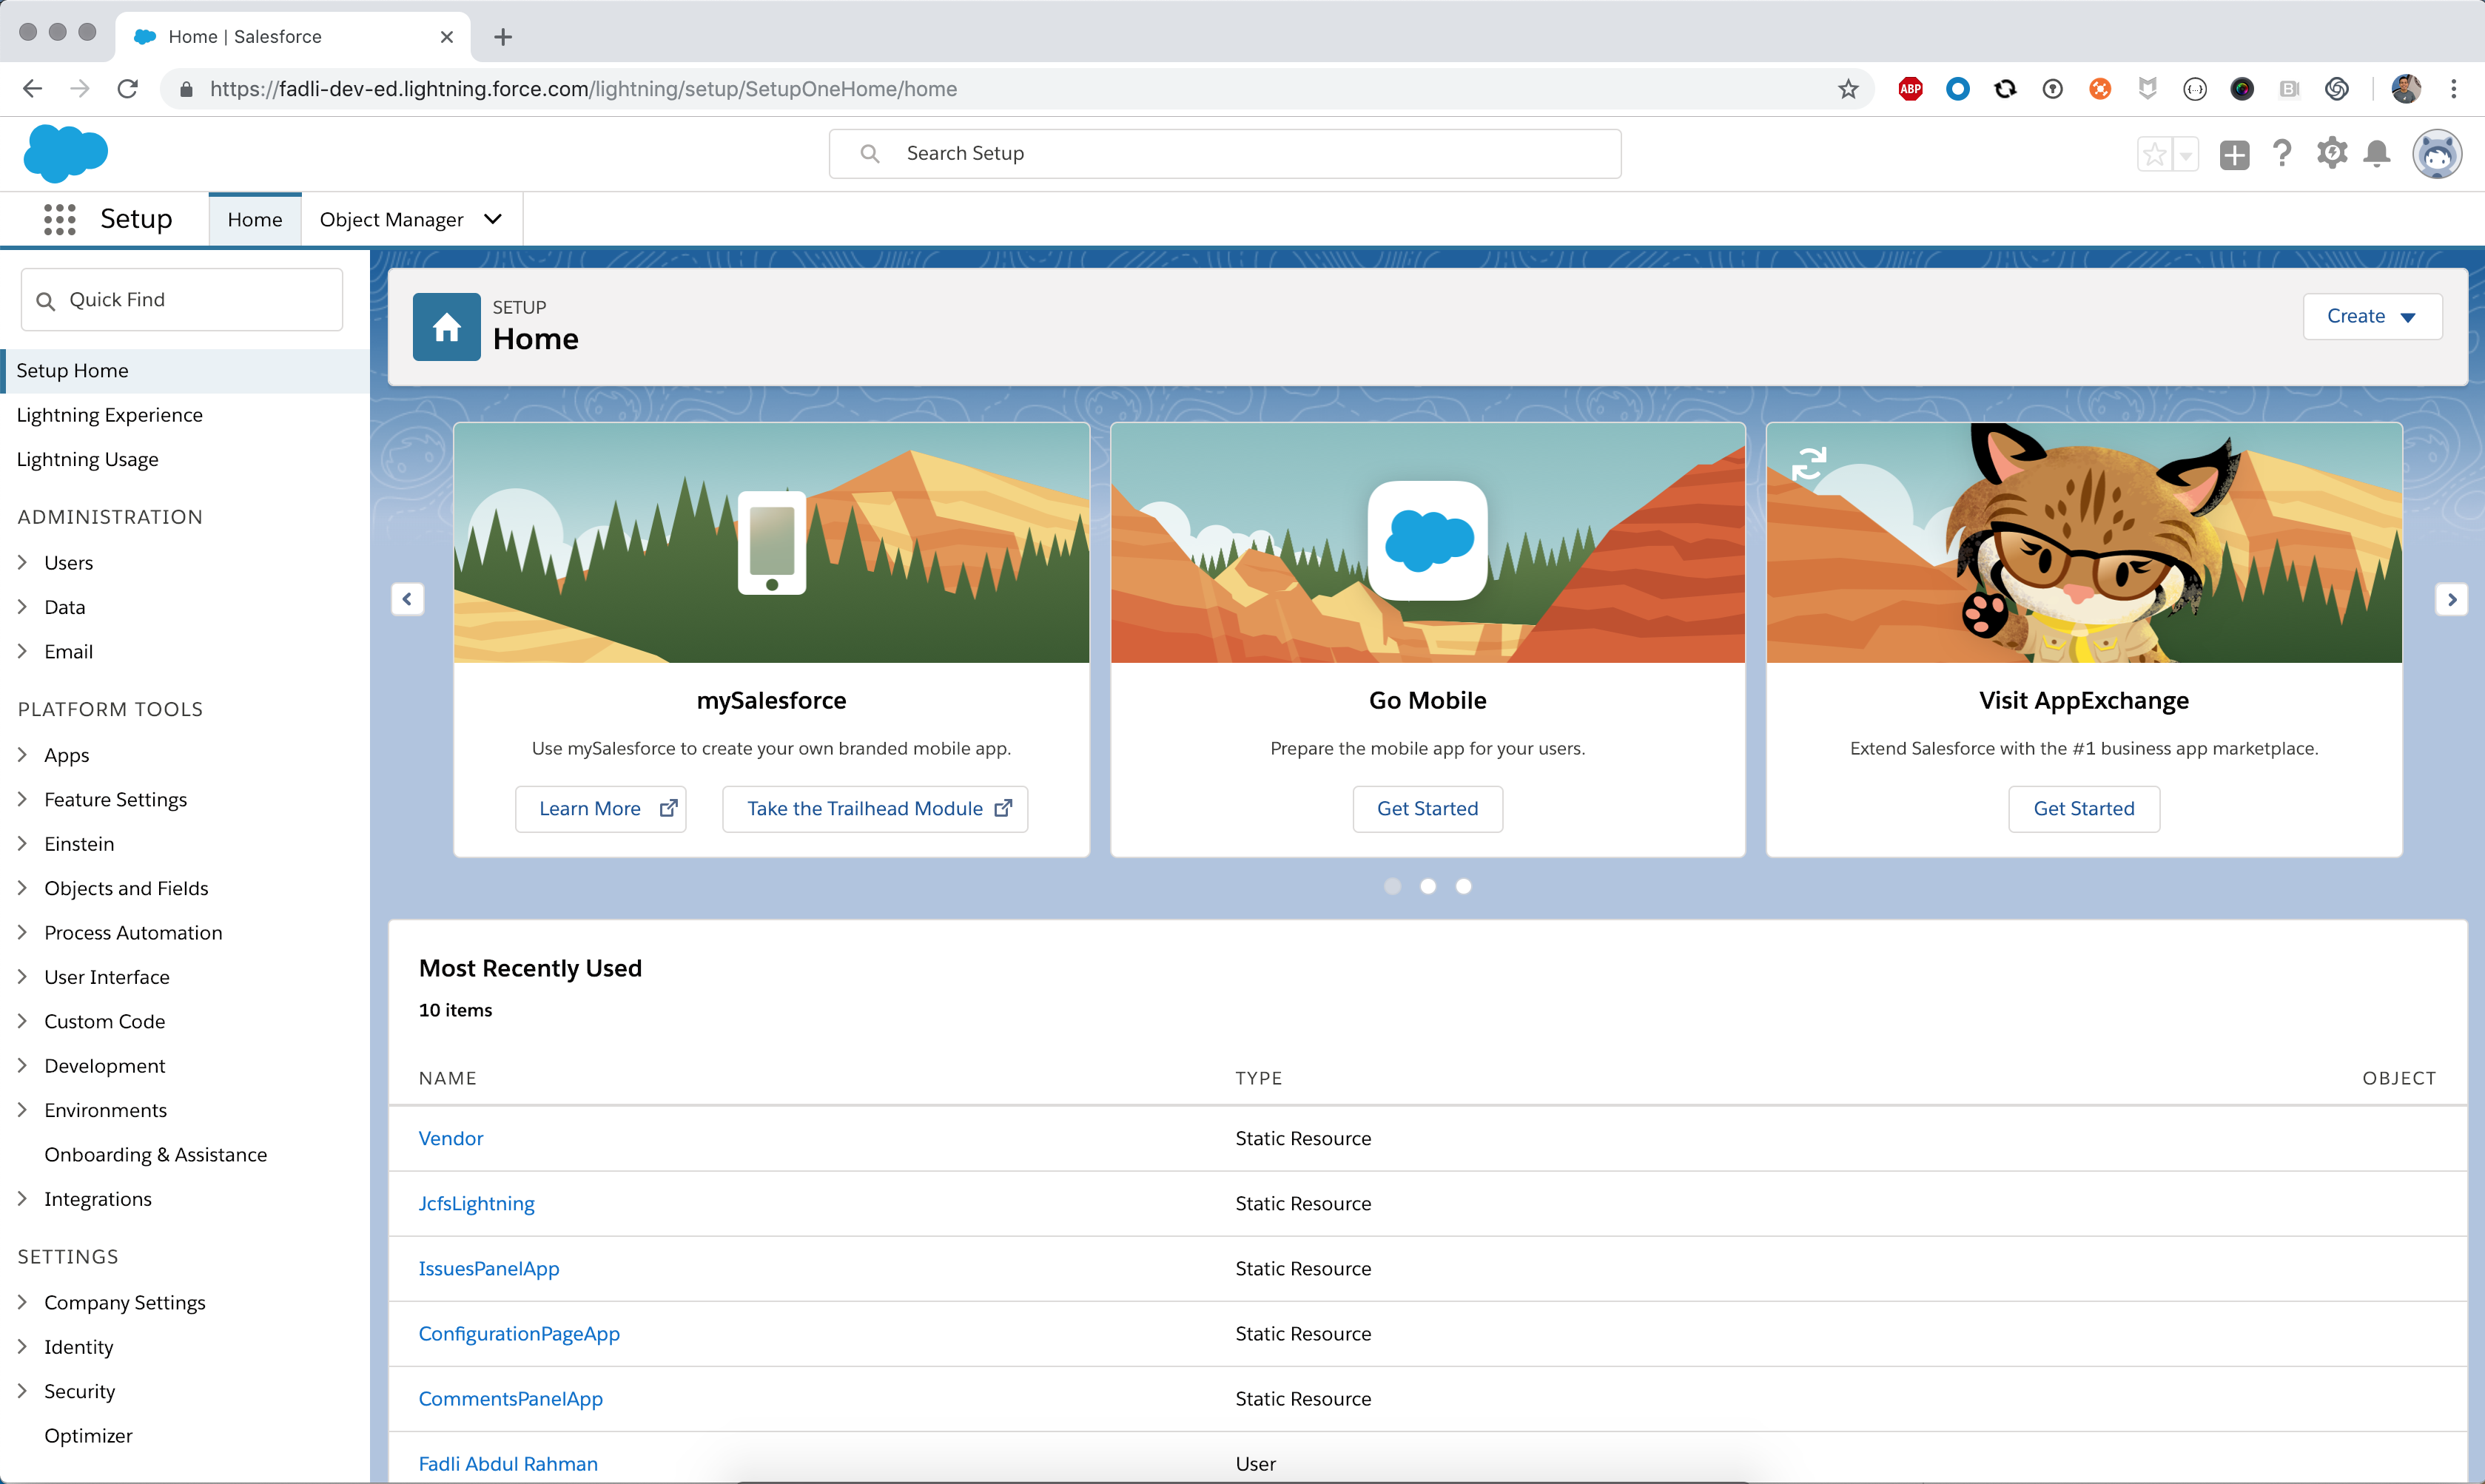Go back in browser history
This screenshot has height=1484, width=2485.
point(32,89)
